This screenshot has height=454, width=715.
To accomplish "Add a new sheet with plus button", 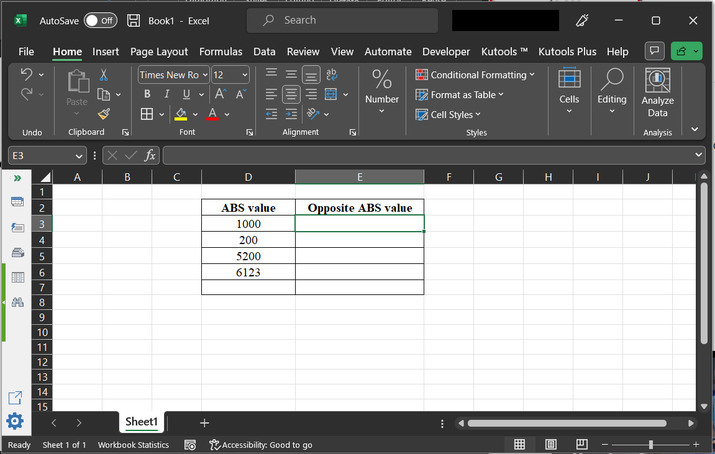I will click(x=204, y=423).
